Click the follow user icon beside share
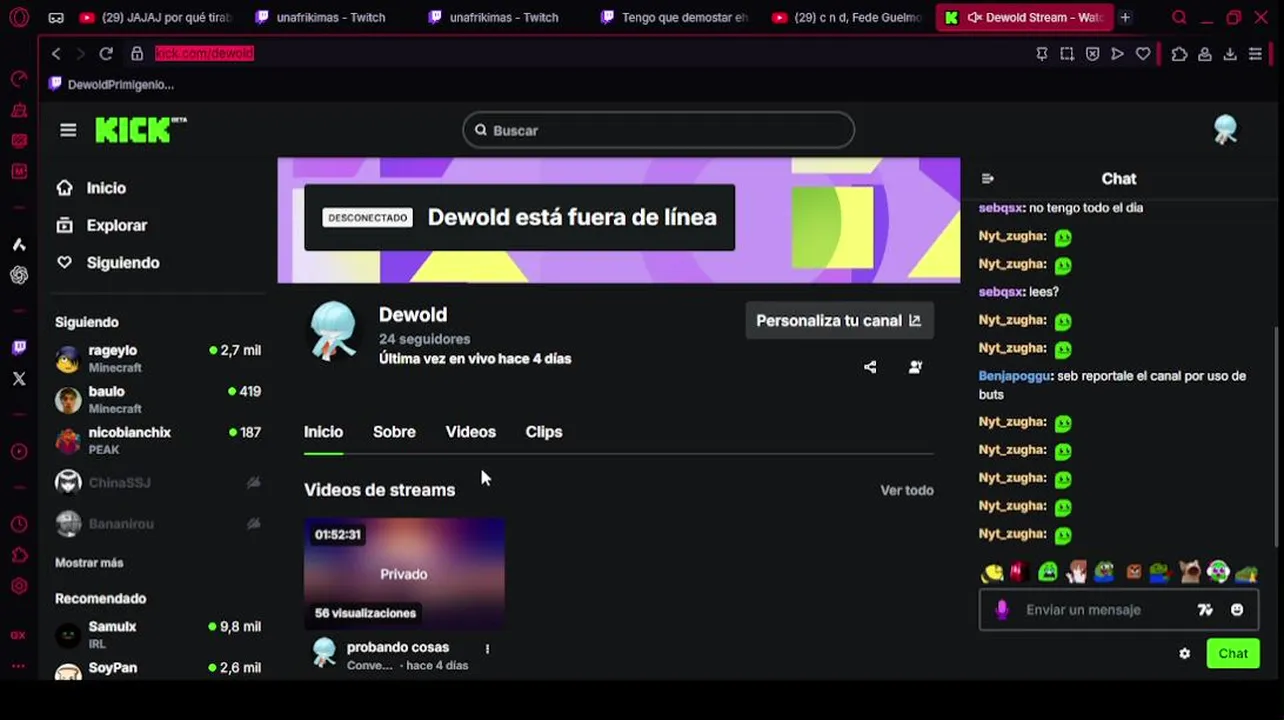The width and height of the screenshot is (1284, 720). tap(915, 367)
